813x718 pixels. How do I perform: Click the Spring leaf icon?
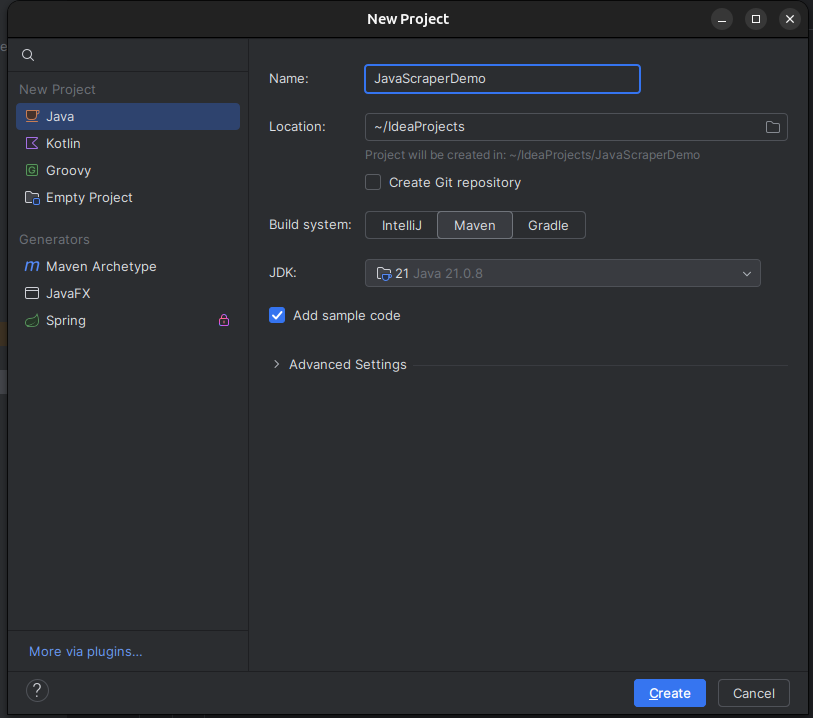click(32, 320)
